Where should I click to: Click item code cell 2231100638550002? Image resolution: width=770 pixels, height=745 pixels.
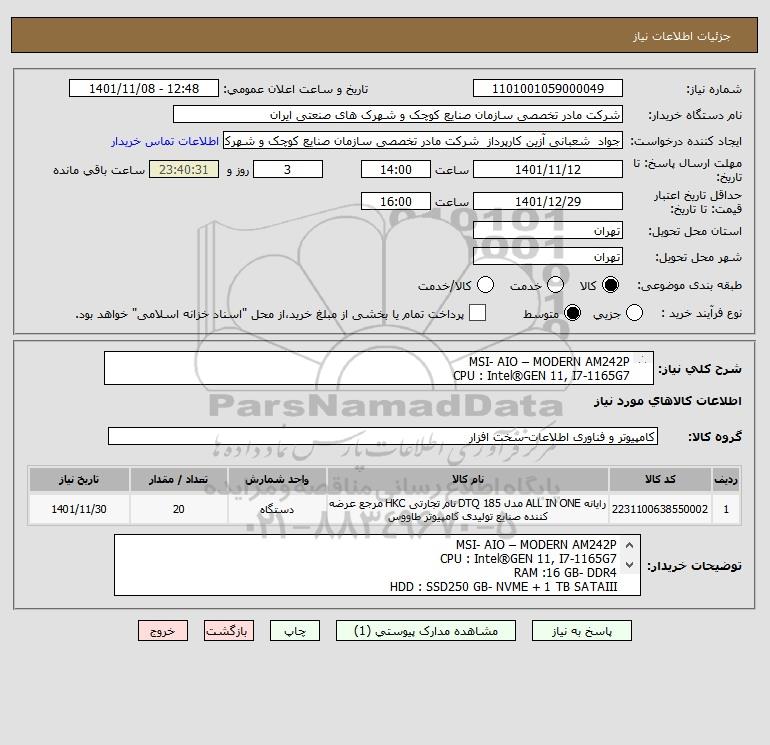[x=660, y=509]
